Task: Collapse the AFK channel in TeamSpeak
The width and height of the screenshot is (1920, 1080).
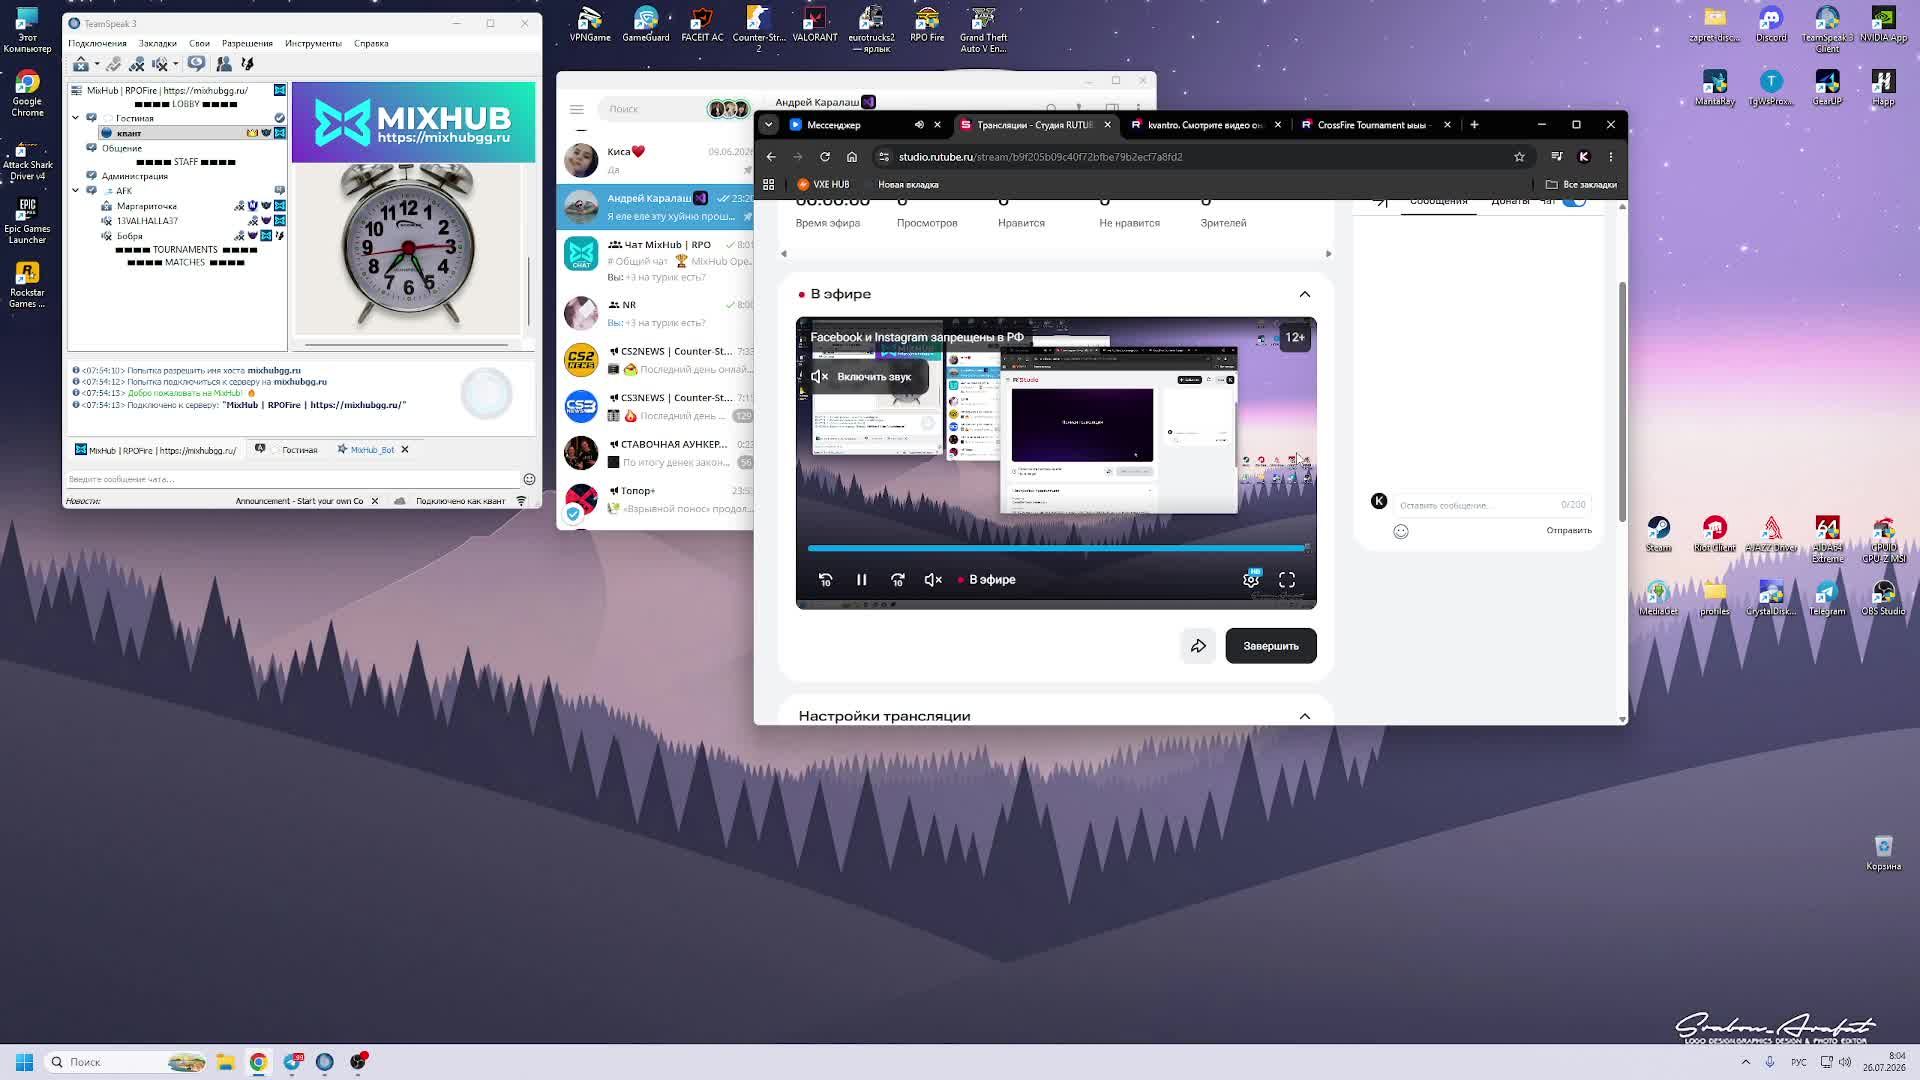Action: 75,190
